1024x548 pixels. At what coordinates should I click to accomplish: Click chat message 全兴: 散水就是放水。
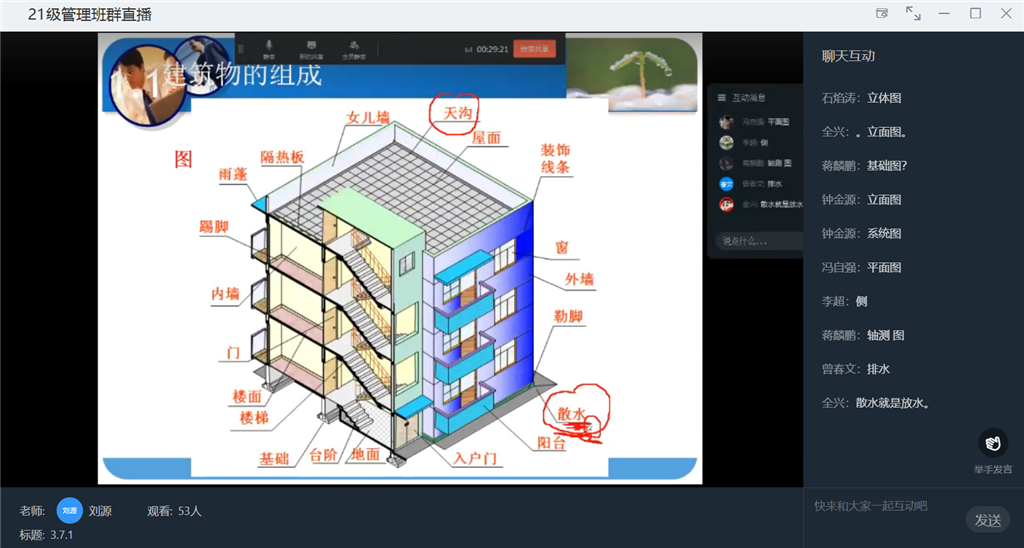click(876, 404)
